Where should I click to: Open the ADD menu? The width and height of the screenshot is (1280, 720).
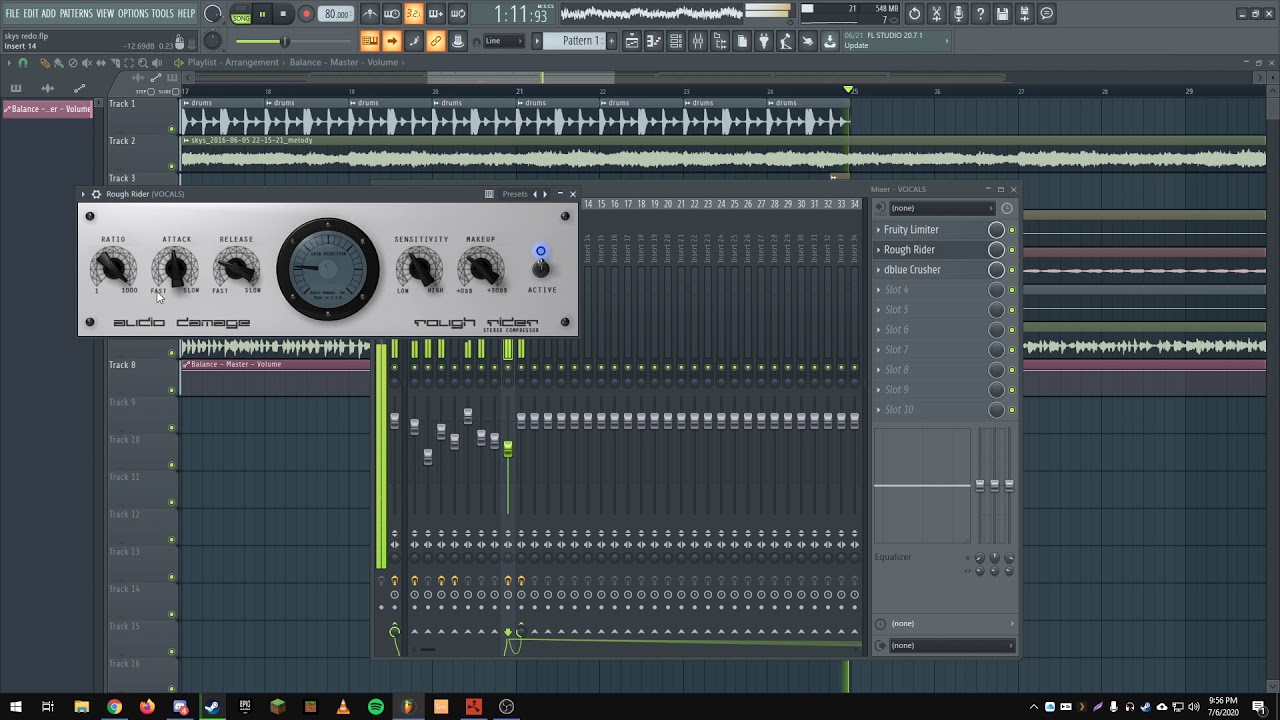(48, 14)
